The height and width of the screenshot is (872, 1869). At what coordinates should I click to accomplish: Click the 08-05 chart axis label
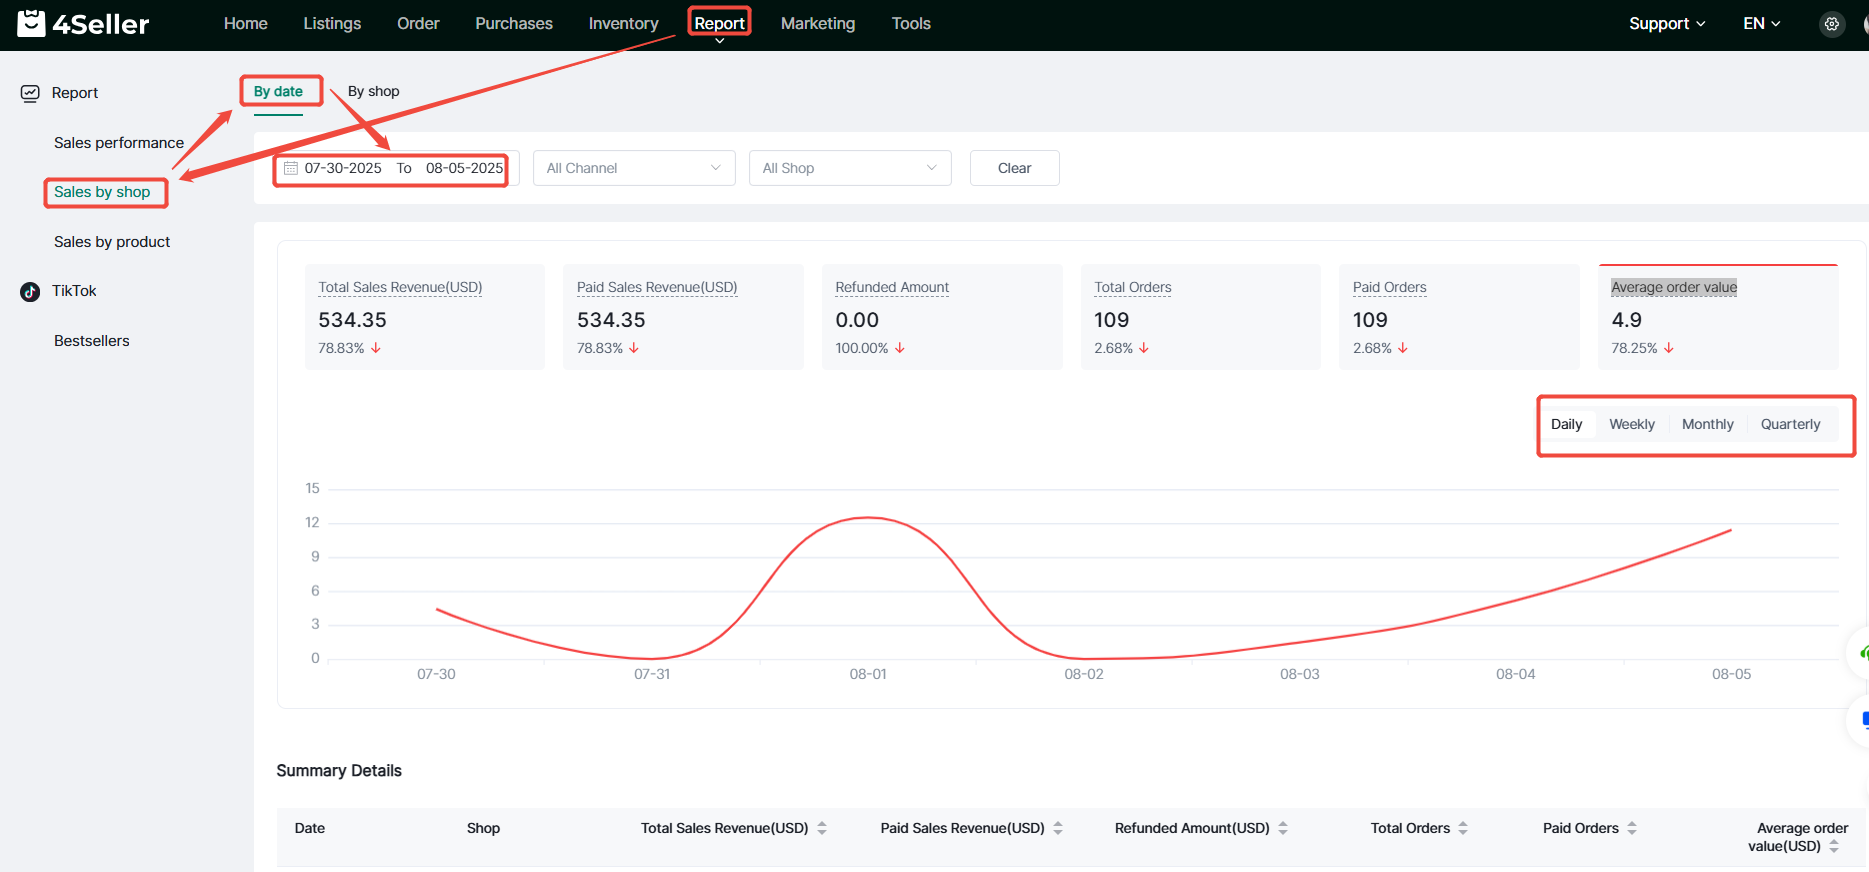(x=1731, y=675)
